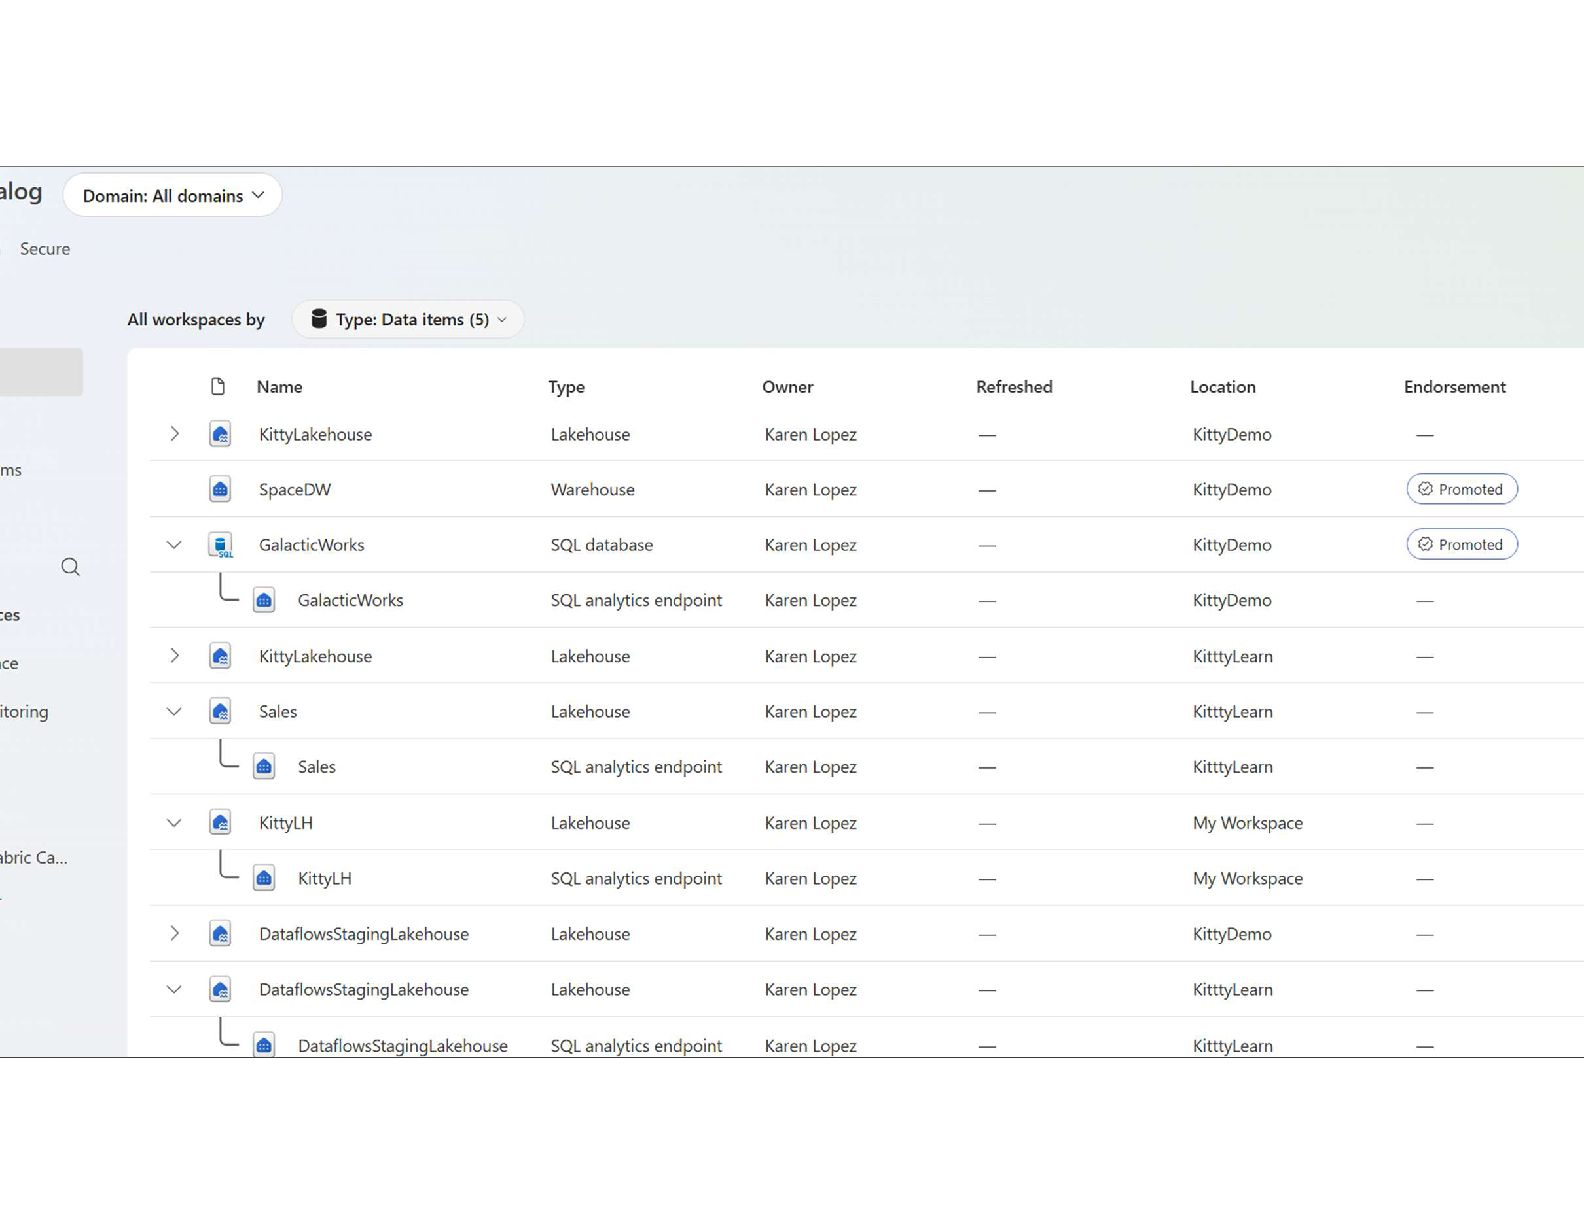Click My Workspace location in KittyLH endpoint row
The height and width of the screenshot is (1224, 1584).
tap(1248, 879)
